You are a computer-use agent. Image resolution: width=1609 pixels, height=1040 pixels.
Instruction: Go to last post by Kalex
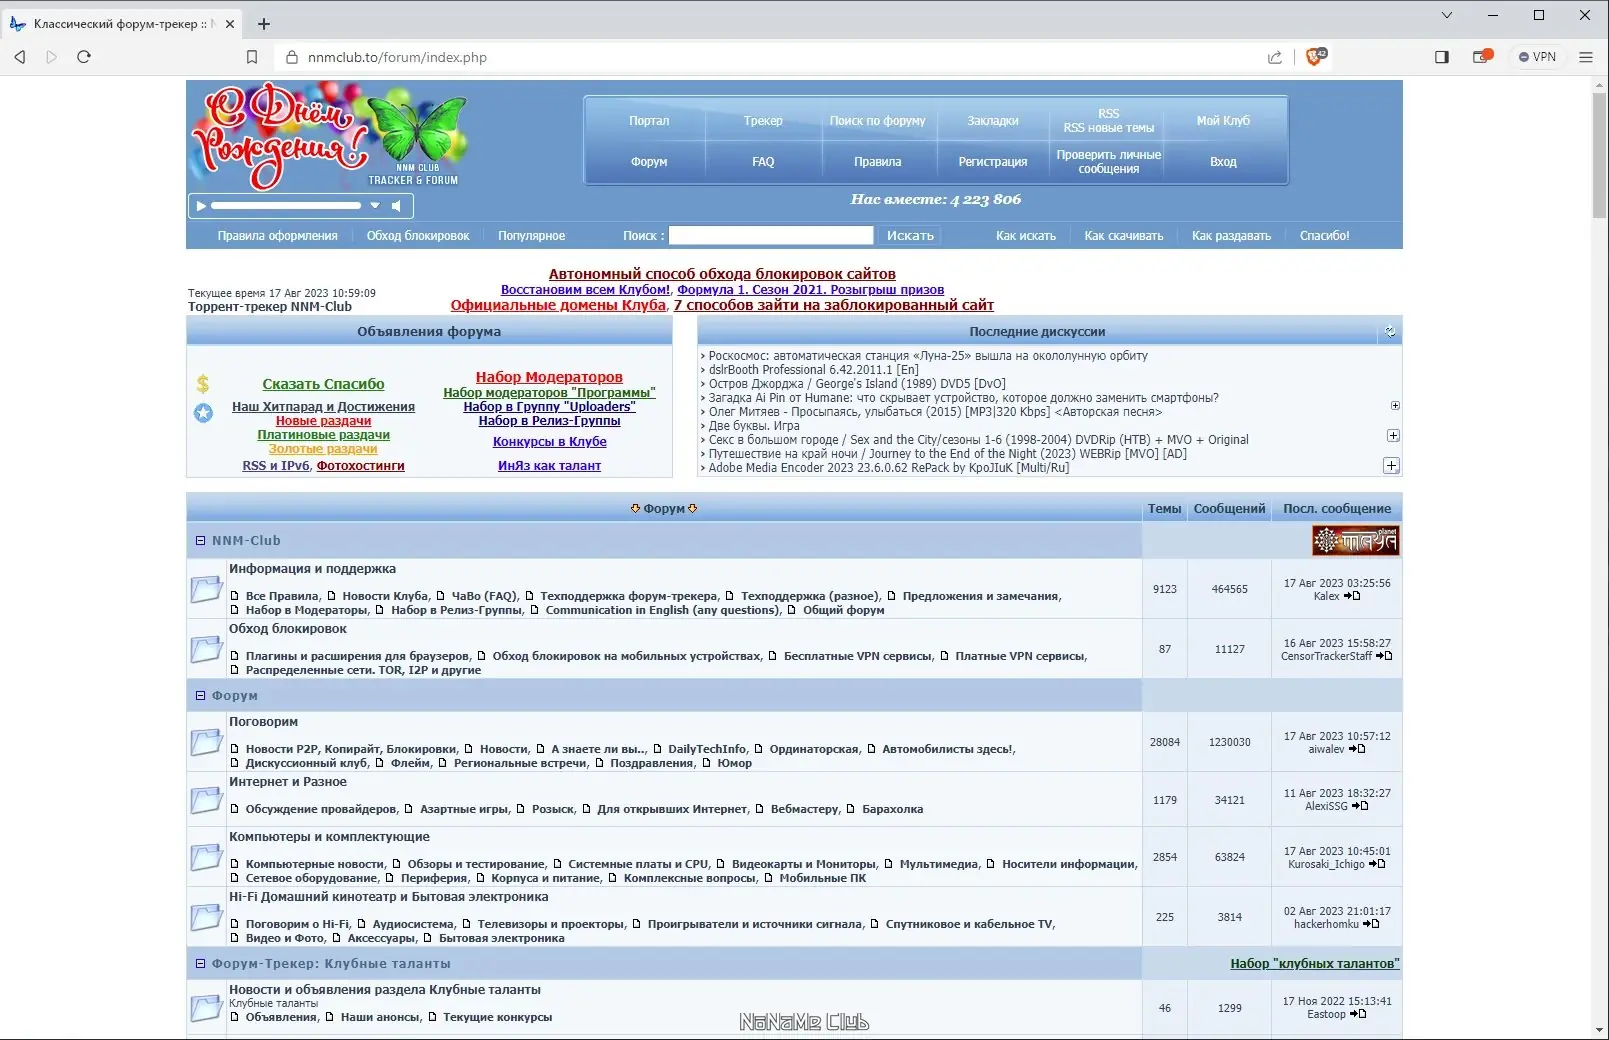click(x=1353, y=597)
